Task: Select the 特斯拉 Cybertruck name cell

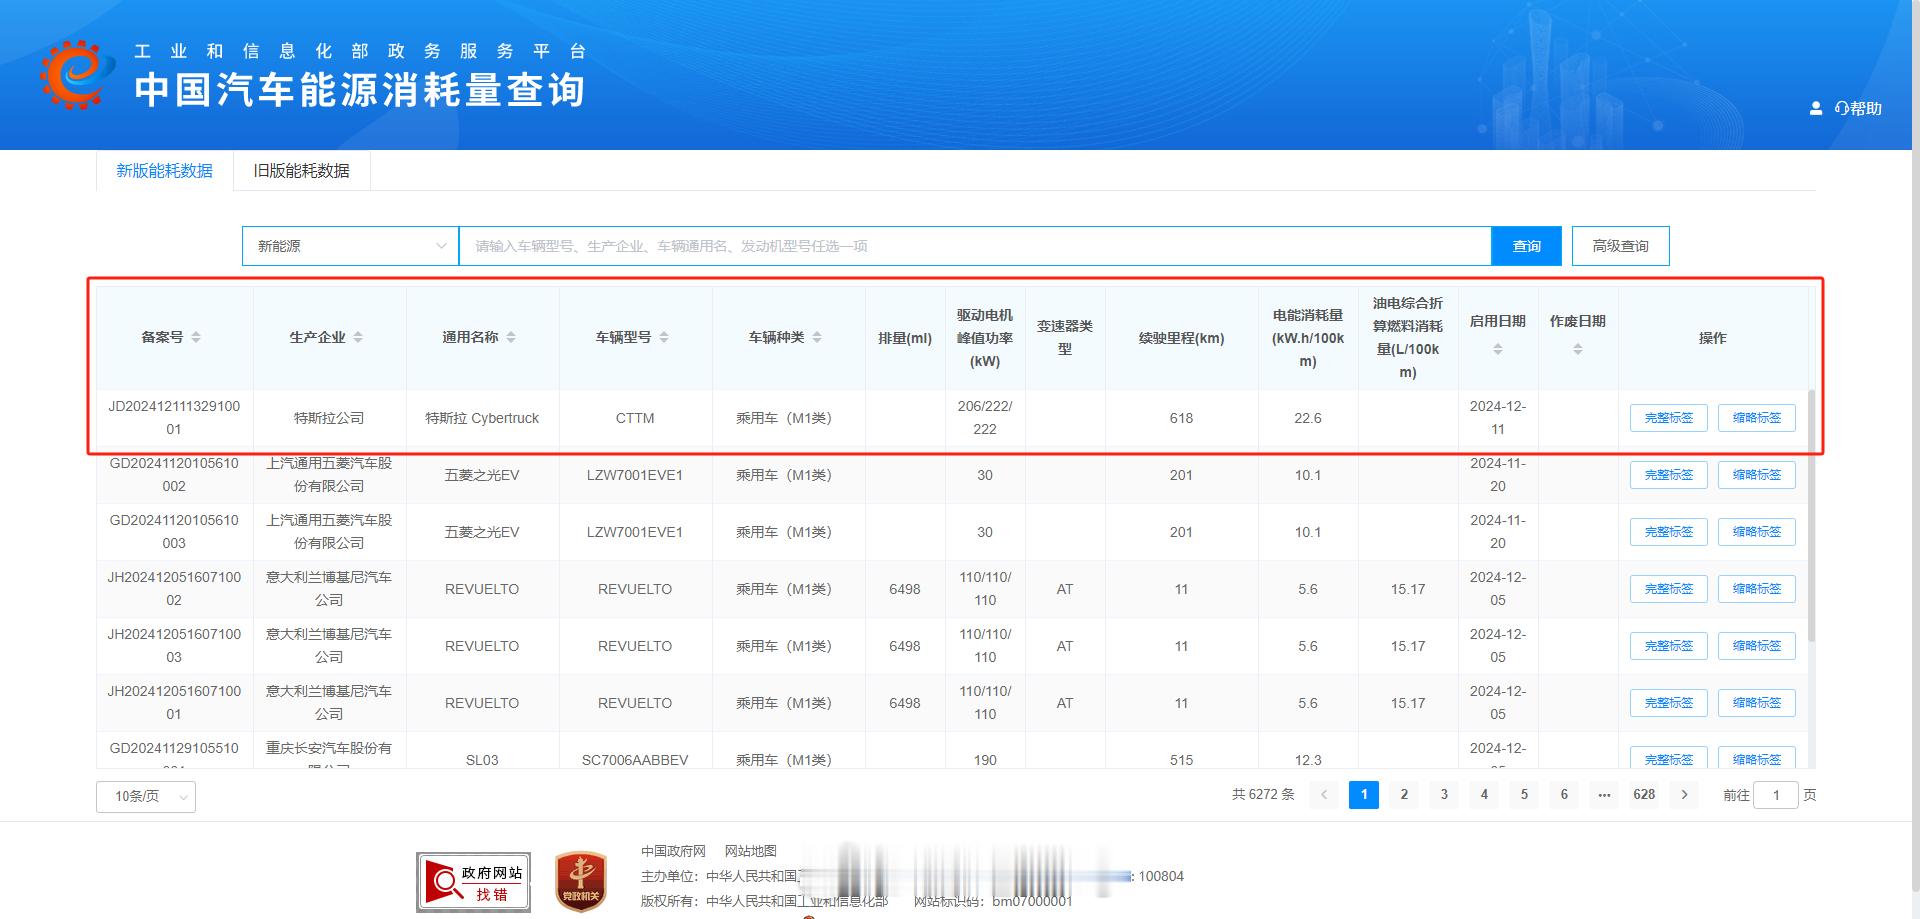Action: (482, 418)
